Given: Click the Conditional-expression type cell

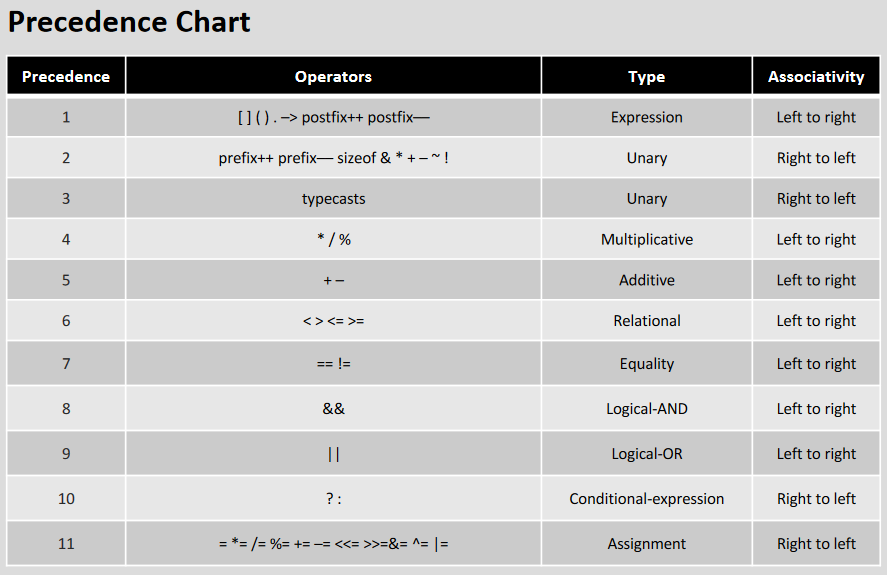Looking at the screenshot, I should click(647, 499).
